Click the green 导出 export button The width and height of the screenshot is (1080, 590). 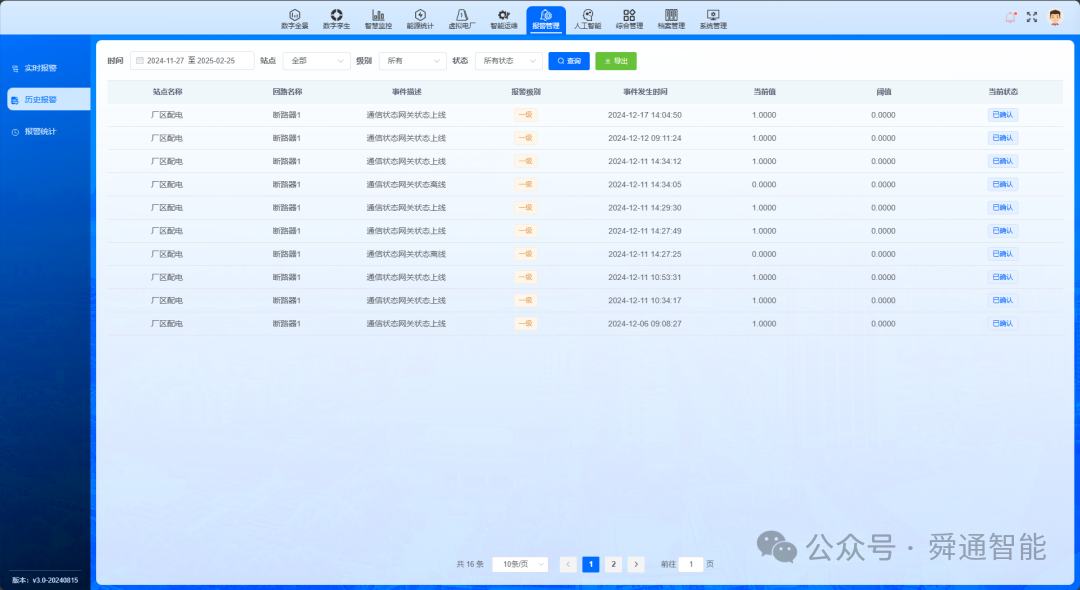pos(616,61)
